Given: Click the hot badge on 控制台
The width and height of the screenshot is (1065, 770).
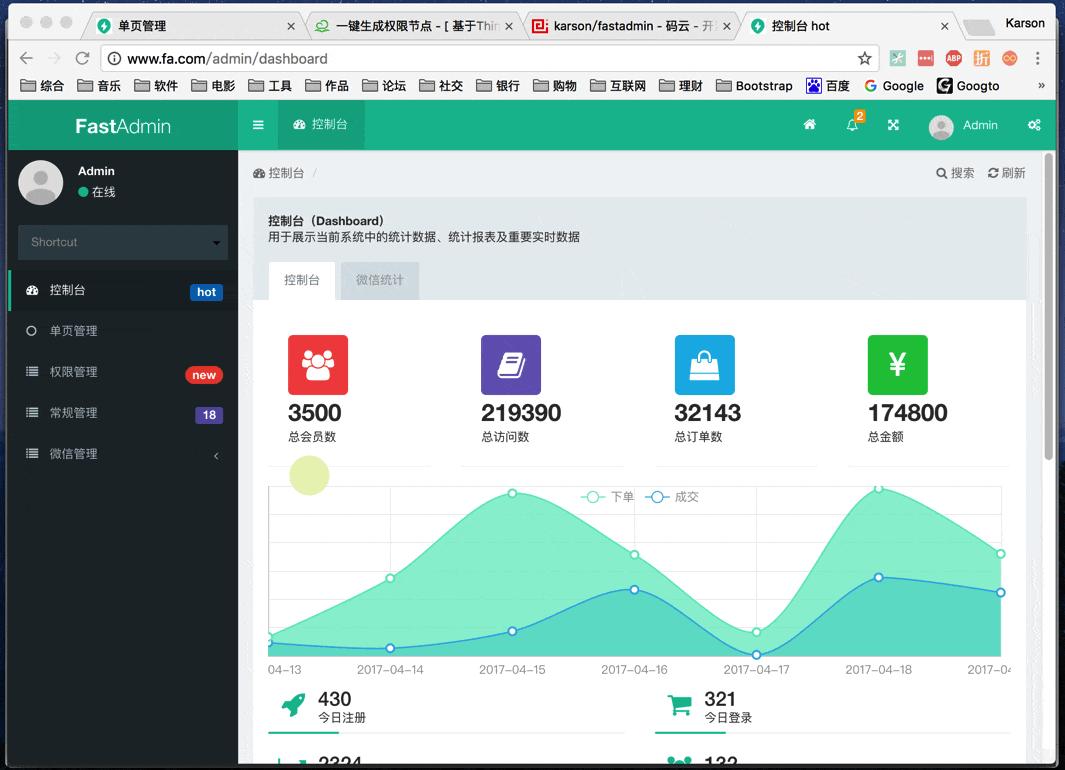Looking at the screenshot, I should click(x=206, y=292).
